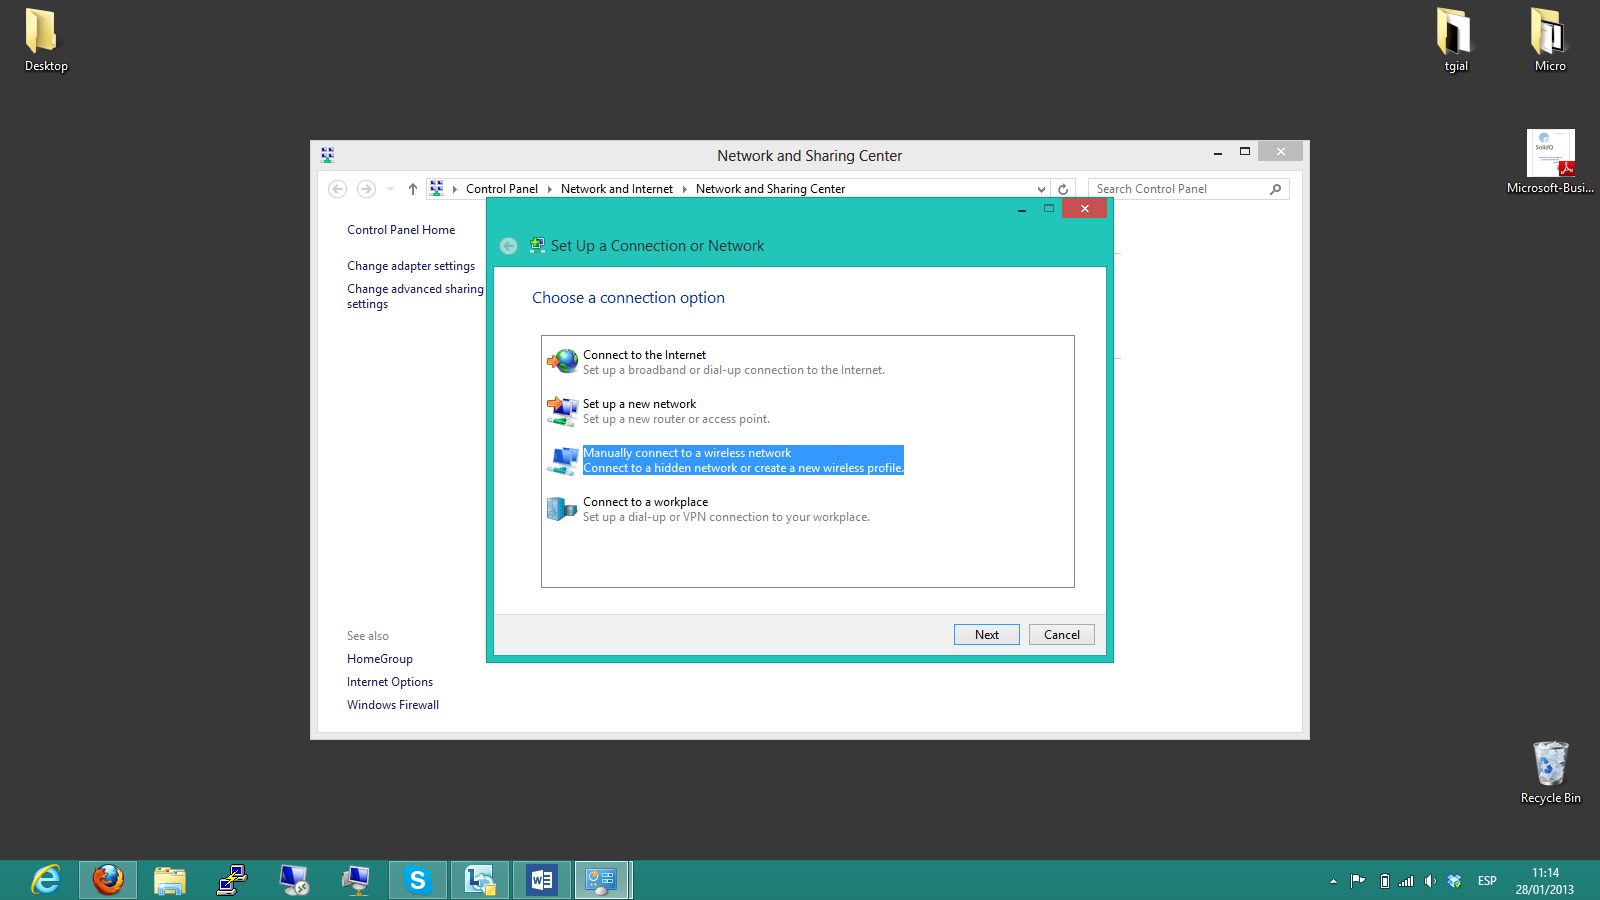The height and width of the screenshot is (900, 1600).
Task: Open Firefox from the taskbar
Action: pyautogui.click(x=108, y=880)
